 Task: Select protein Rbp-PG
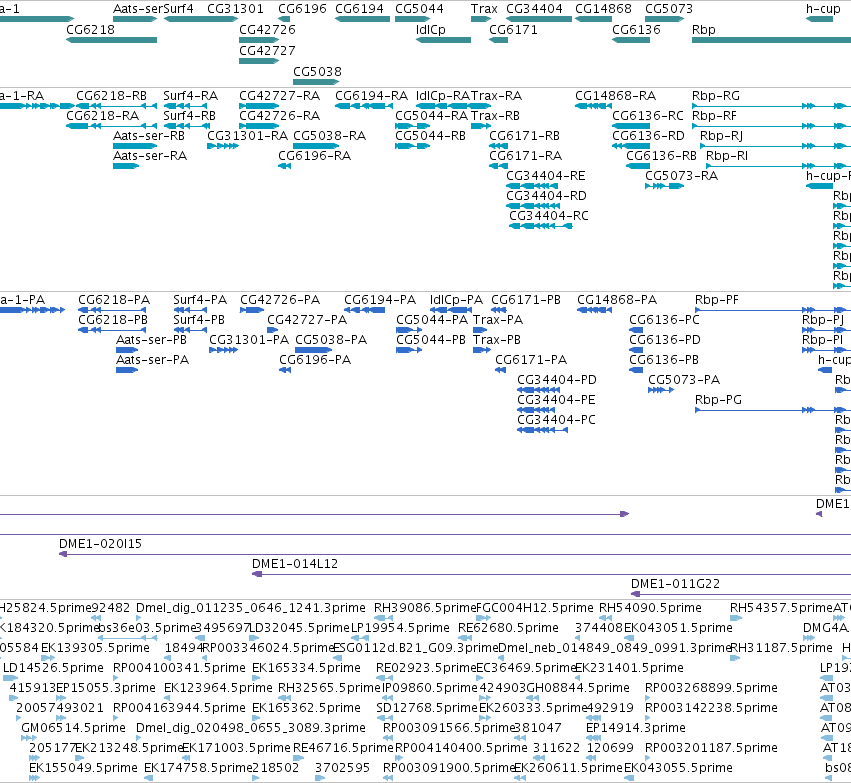pyautogui.click(x=718, y=400)
